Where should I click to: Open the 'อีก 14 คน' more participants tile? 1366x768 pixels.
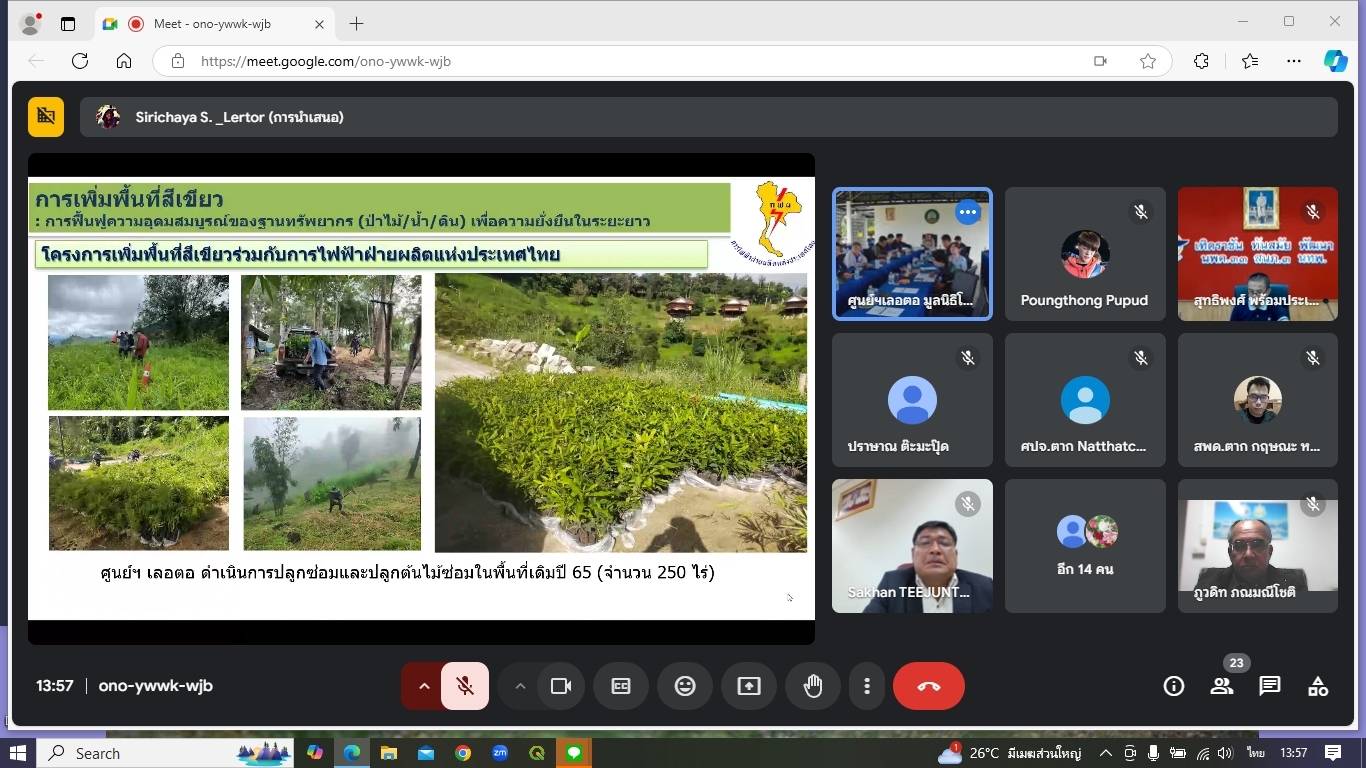(1085, 546)
